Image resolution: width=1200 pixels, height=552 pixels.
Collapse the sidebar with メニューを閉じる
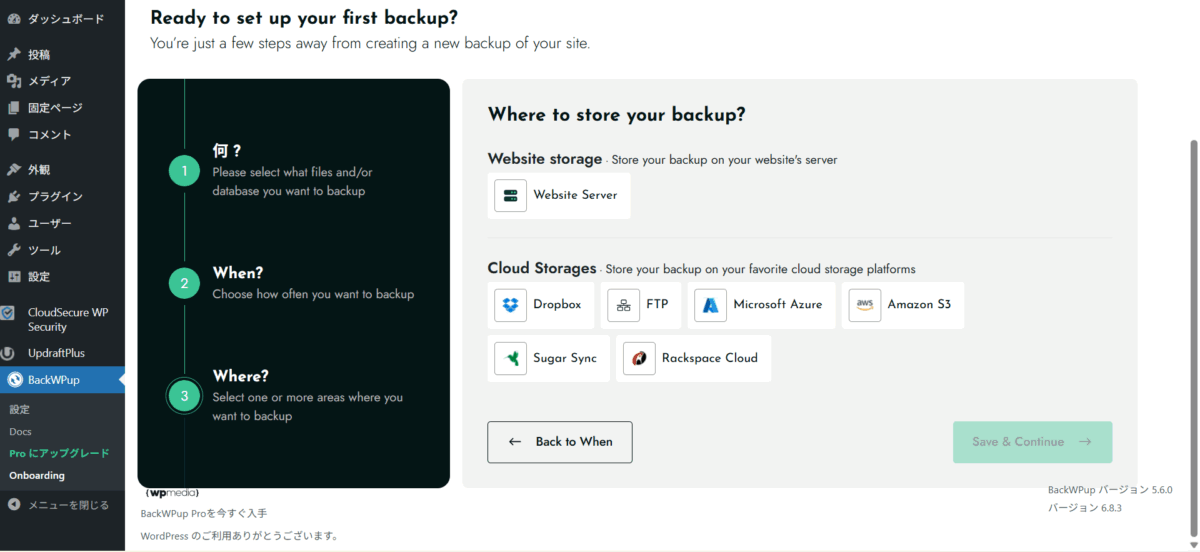point(67,505)
